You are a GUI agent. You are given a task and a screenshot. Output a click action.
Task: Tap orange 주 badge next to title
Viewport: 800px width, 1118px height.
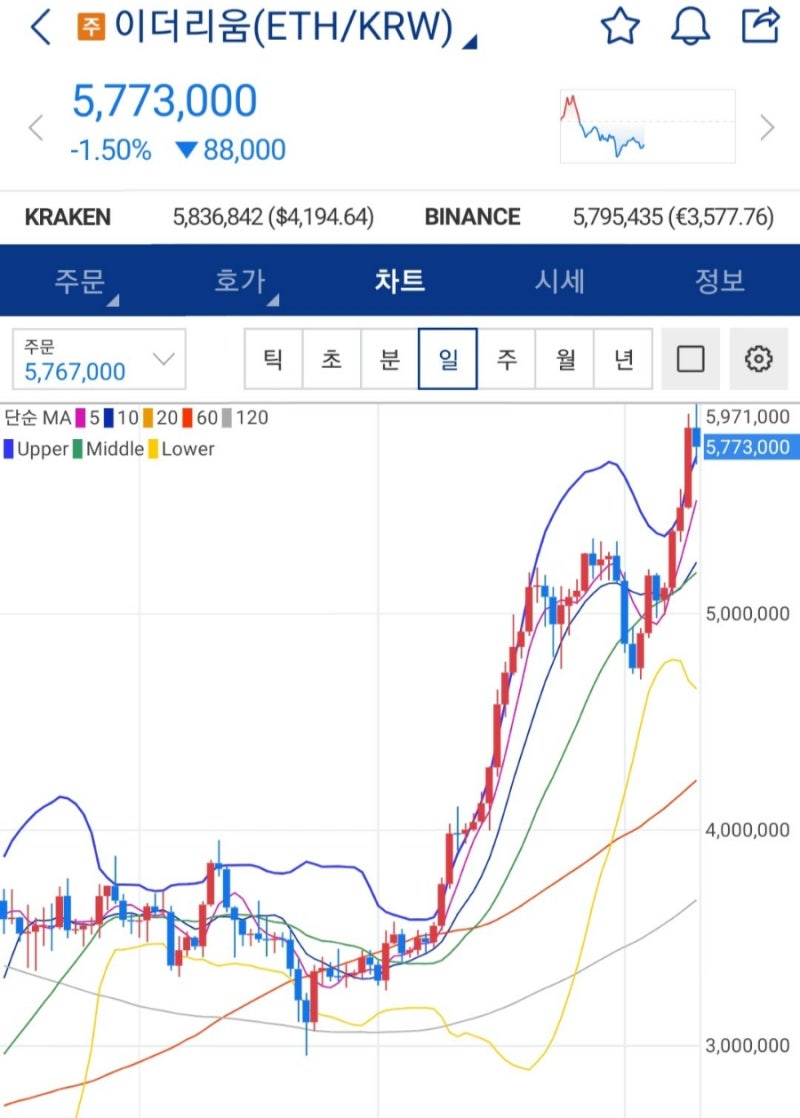tap(91, 27)
